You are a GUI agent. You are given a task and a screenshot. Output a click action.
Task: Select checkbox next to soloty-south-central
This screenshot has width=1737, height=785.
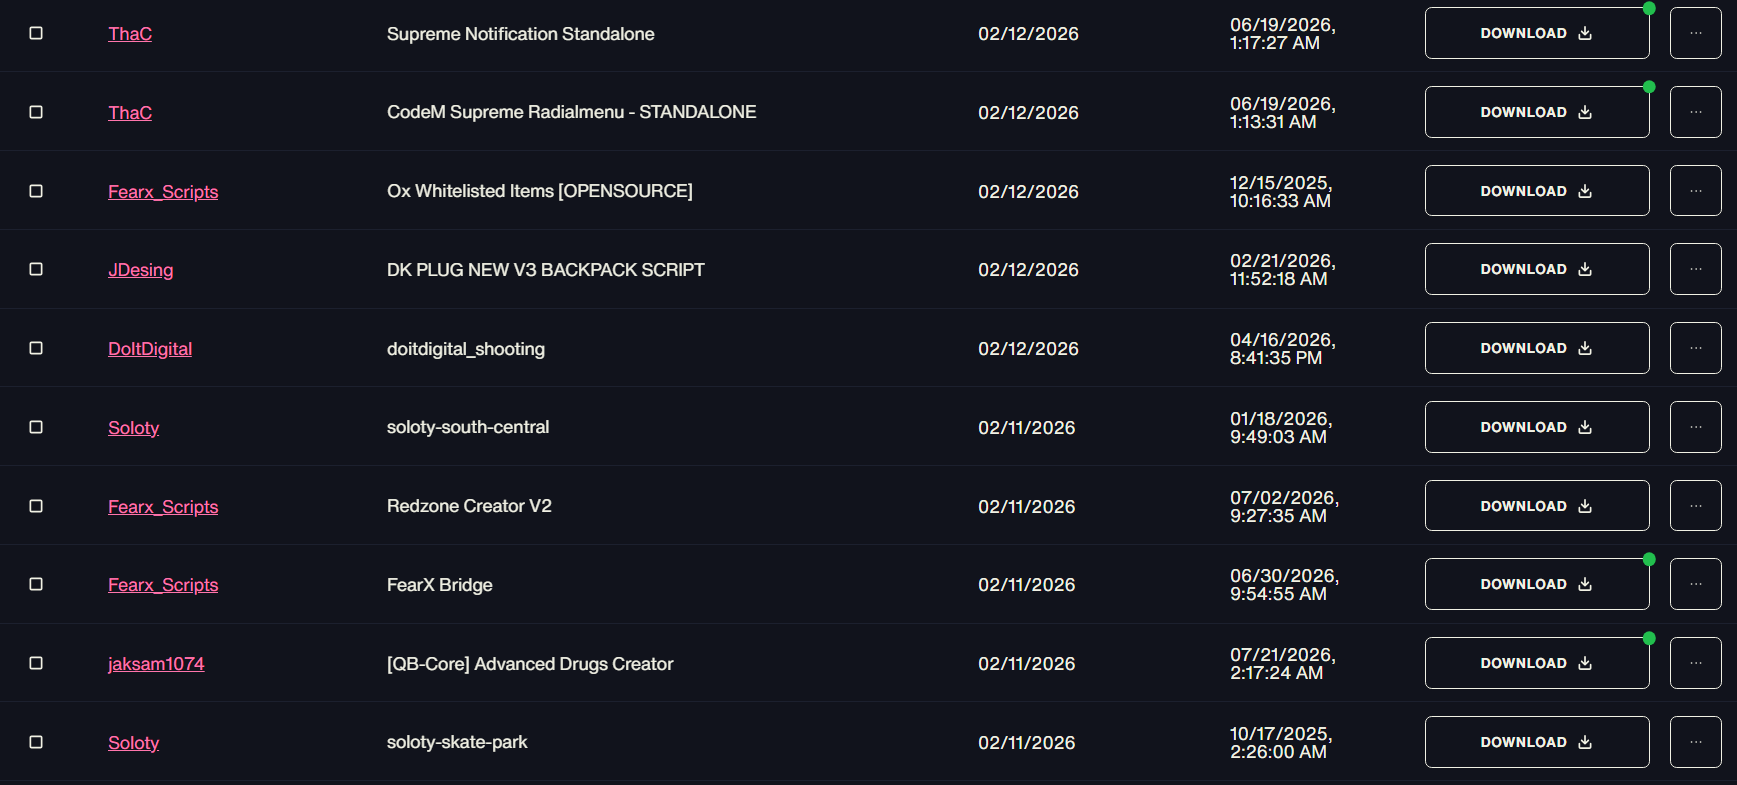click(x=36, y=427)
